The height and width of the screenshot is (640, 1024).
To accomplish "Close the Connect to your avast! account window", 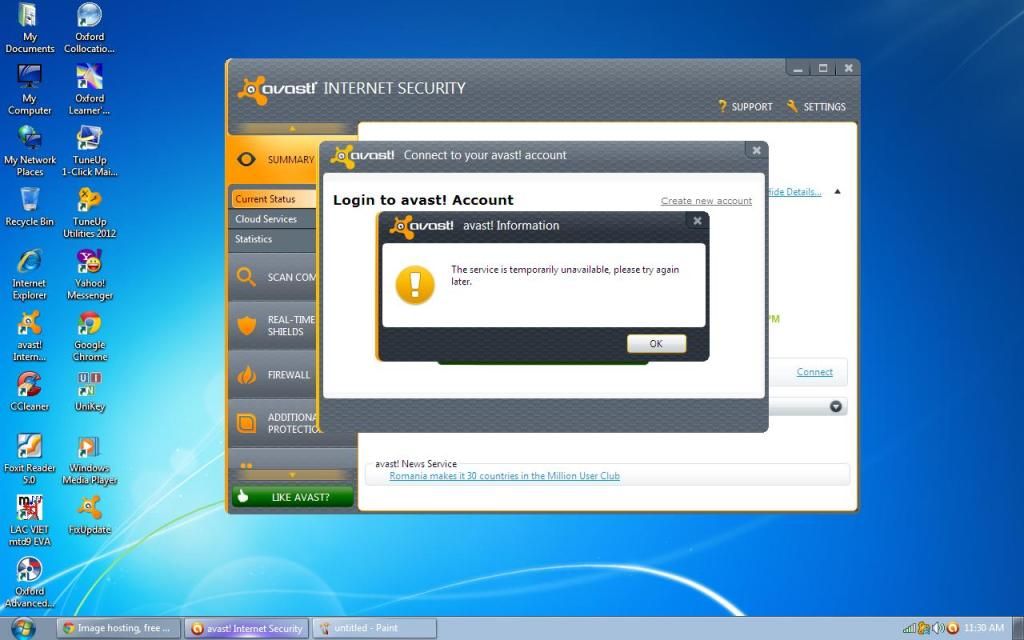I will click(x=756, y=150).
